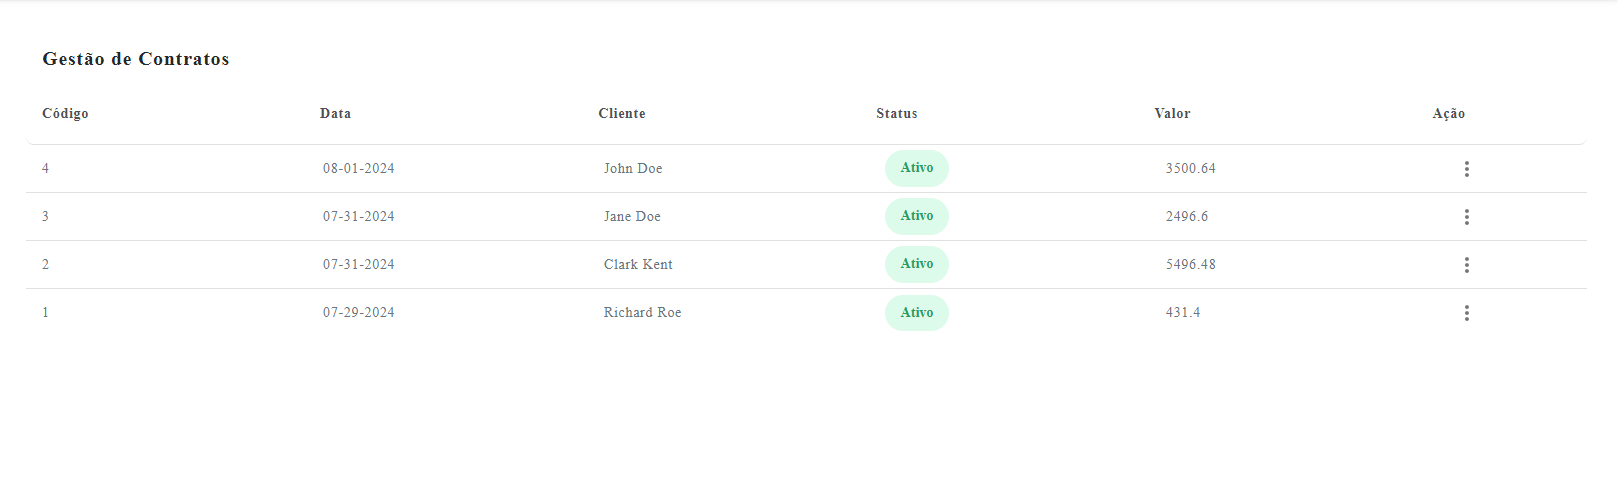Select the John Doe client cell
1618x483 pixels.
coord(633,169)
